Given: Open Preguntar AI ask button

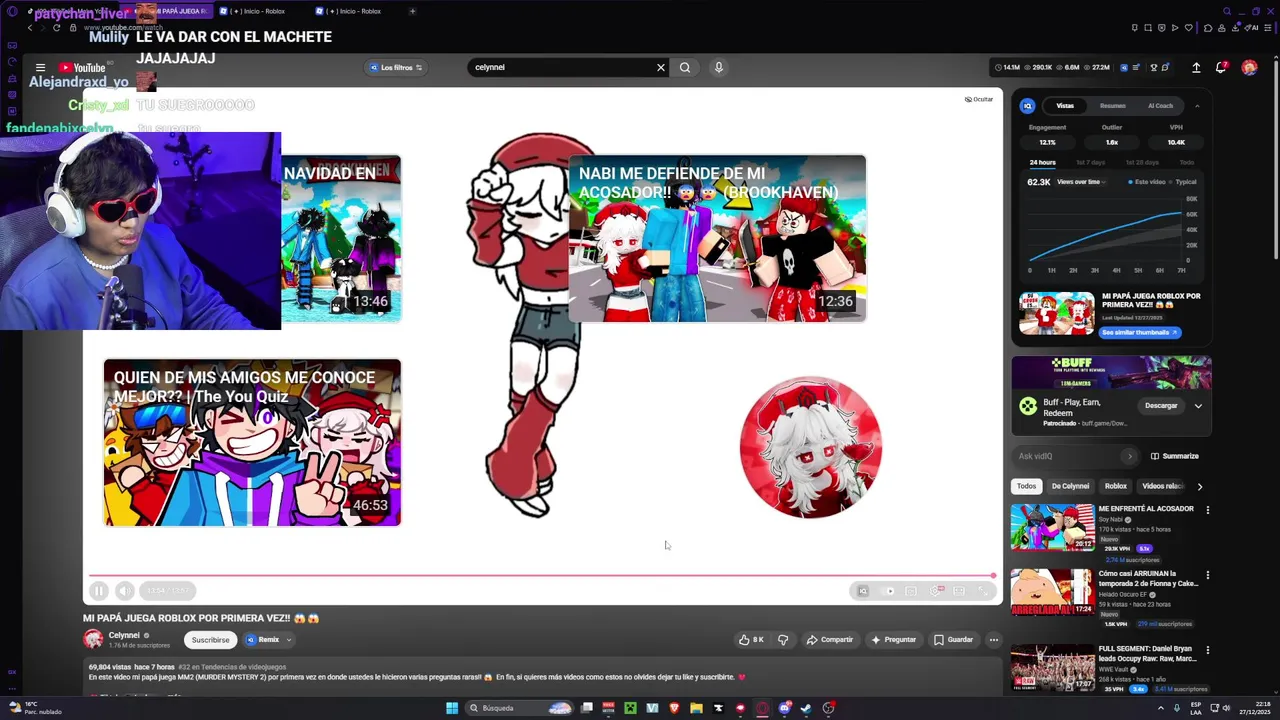Looking at the screenshot, I should 893,640.
